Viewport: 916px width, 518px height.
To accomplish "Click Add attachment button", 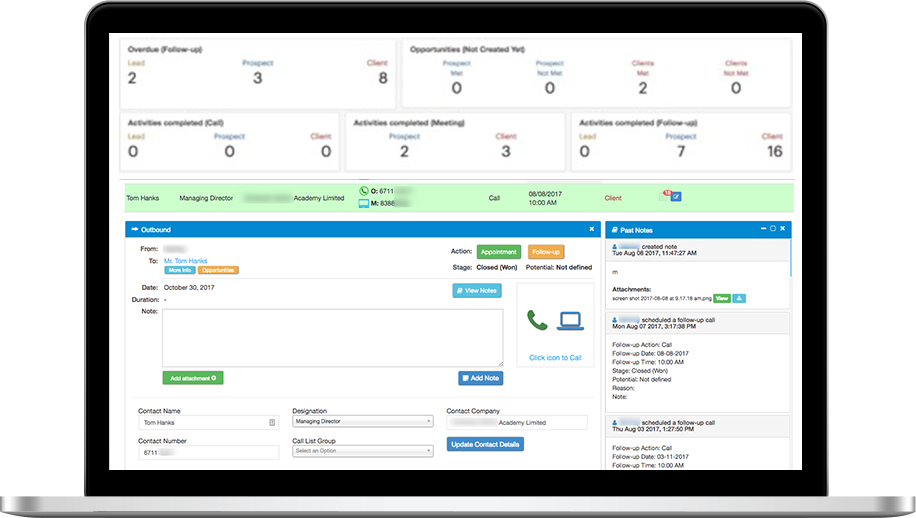I will click(192, 378).
